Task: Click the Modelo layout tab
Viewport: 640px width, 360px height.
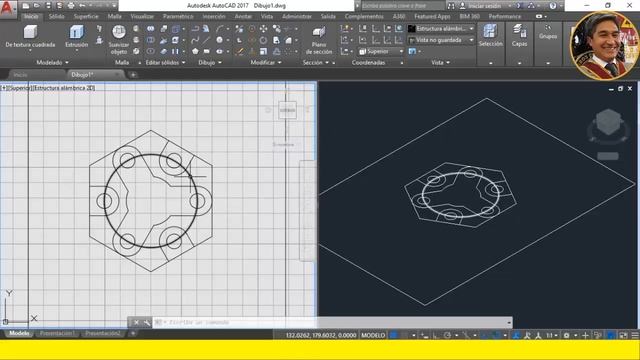Action: [x=19, y=333]
